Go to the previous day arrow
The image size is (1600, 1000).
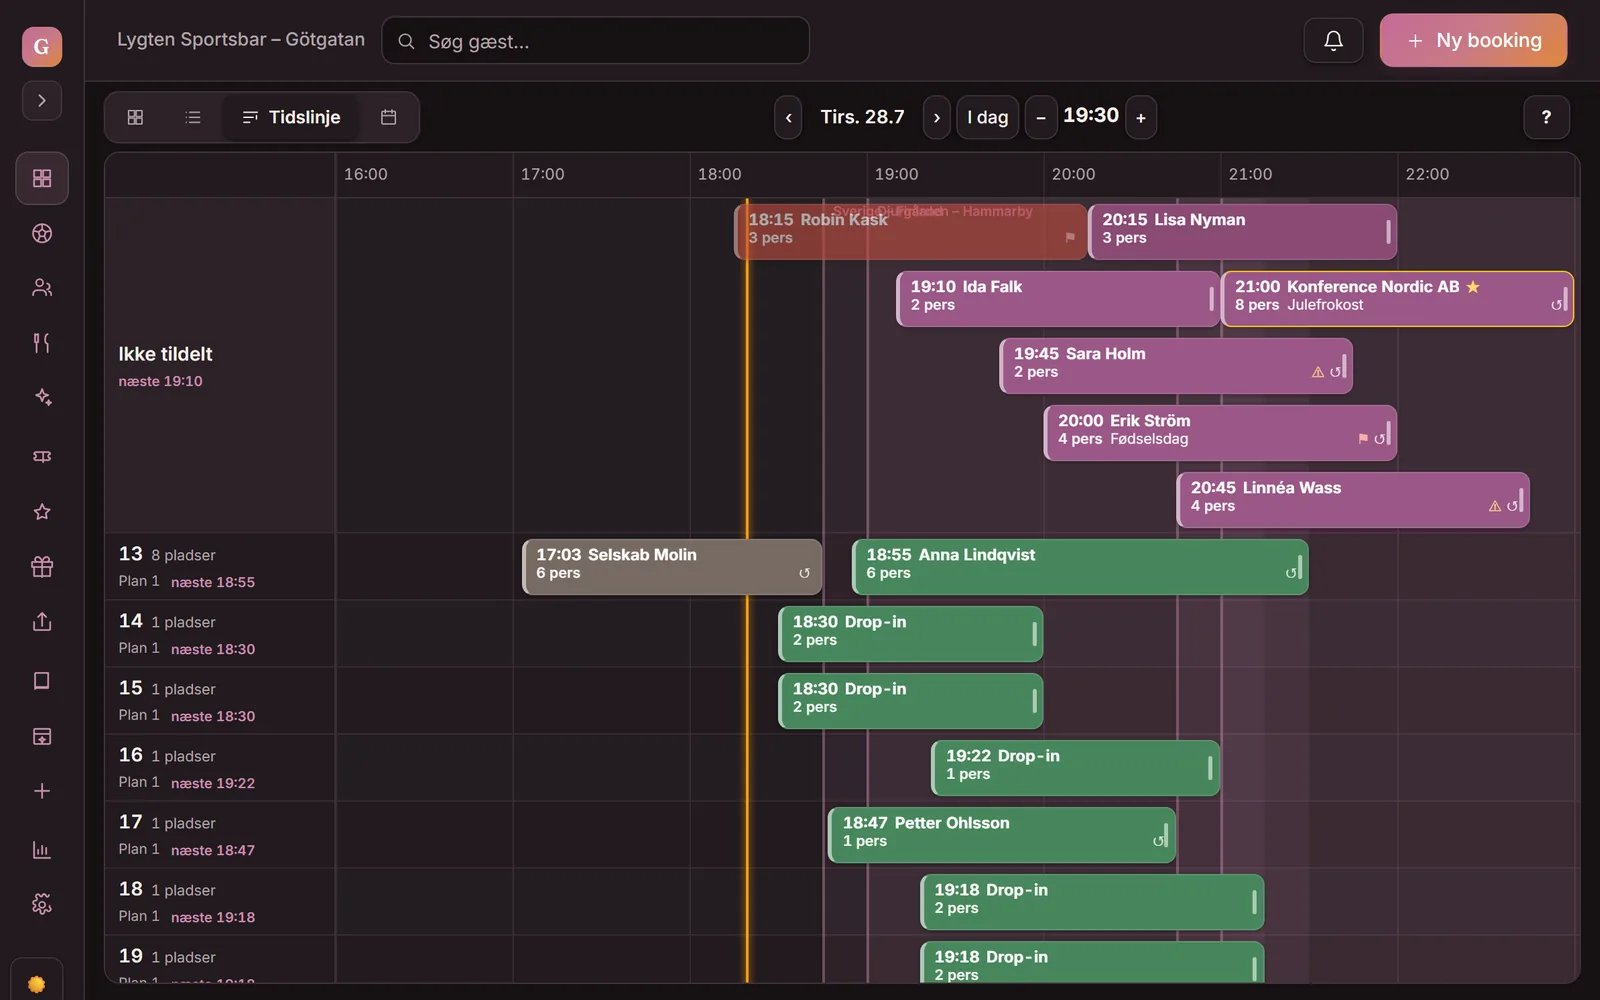(788, 118)
